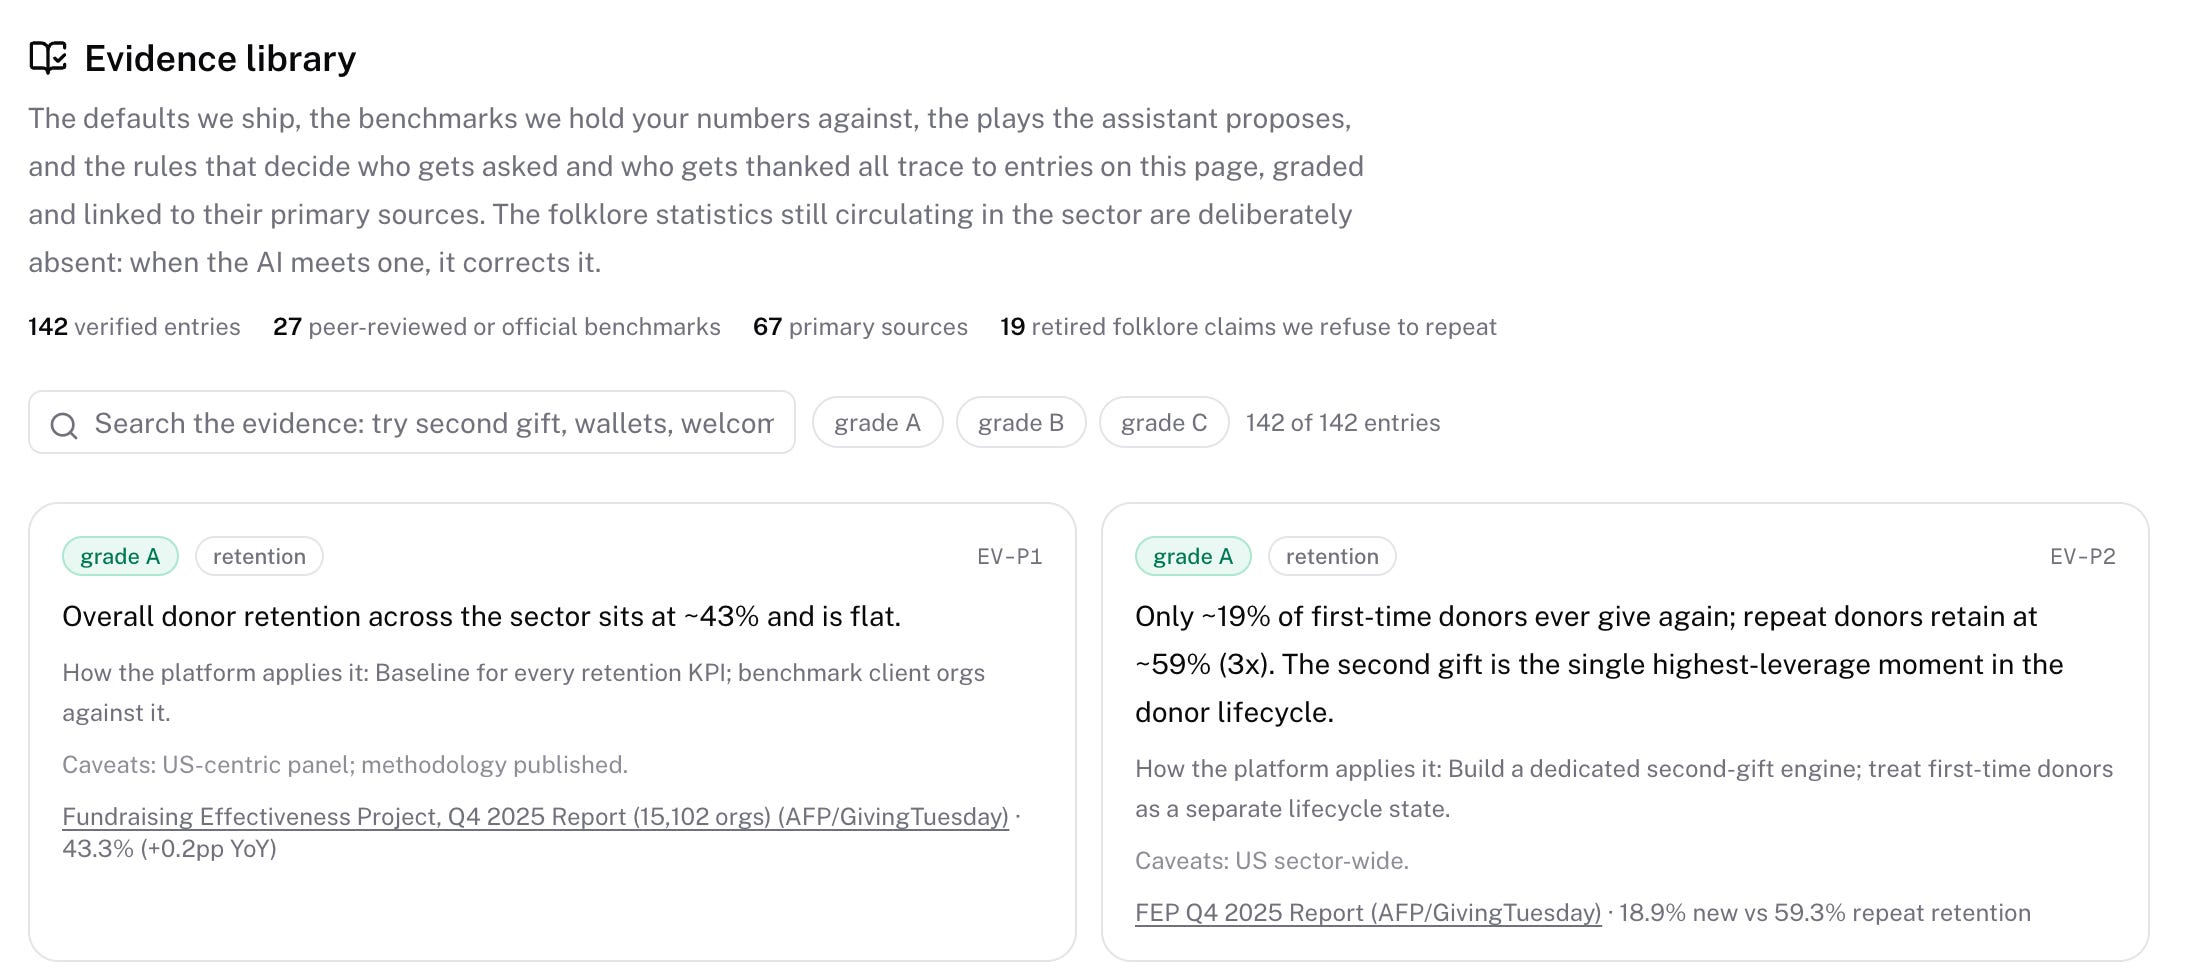
Task: Toggle the grade C filter chip
Action: [1164, 422]
